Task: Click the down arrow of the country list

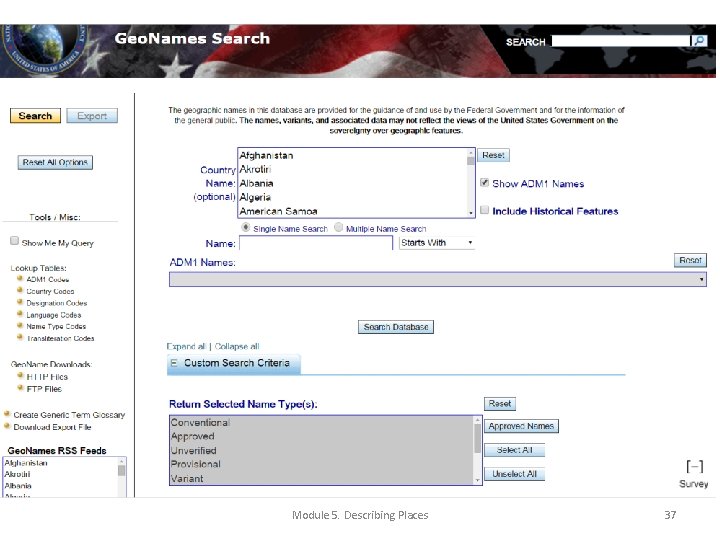Action: 471,213
